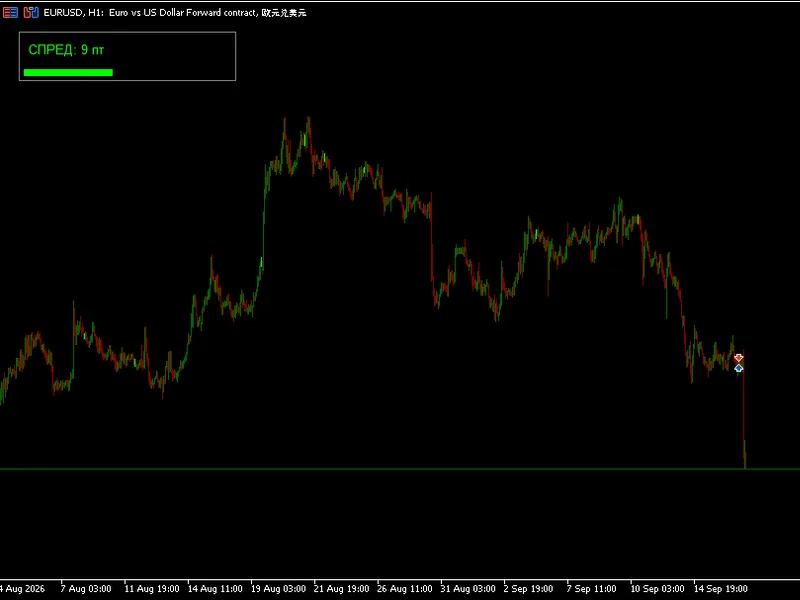Click the '14 Sep 19:00' time label
The width and height of the screenshot is (800, 600).
[720, 588]
